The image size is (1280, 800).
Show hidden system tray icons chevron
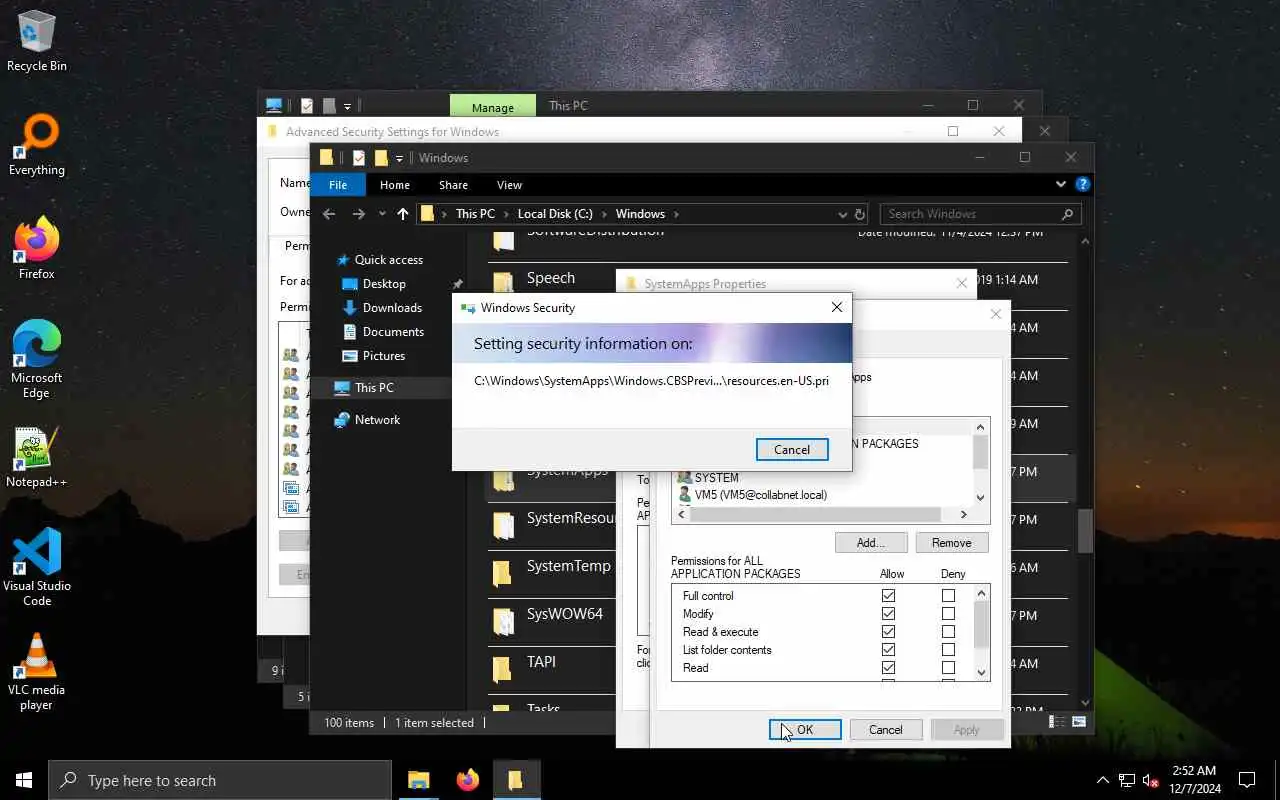[x=1103, y=780]
